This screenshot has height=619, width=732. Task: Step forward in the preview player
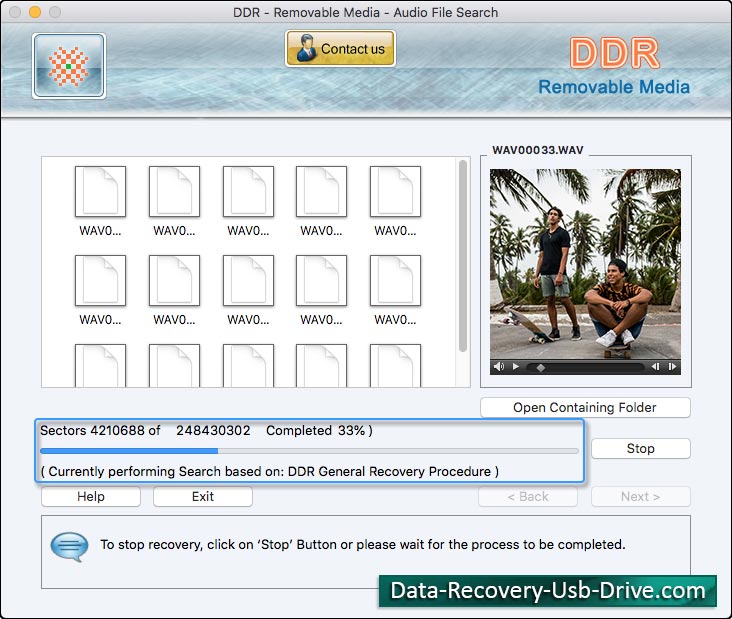tap(672, 367)
